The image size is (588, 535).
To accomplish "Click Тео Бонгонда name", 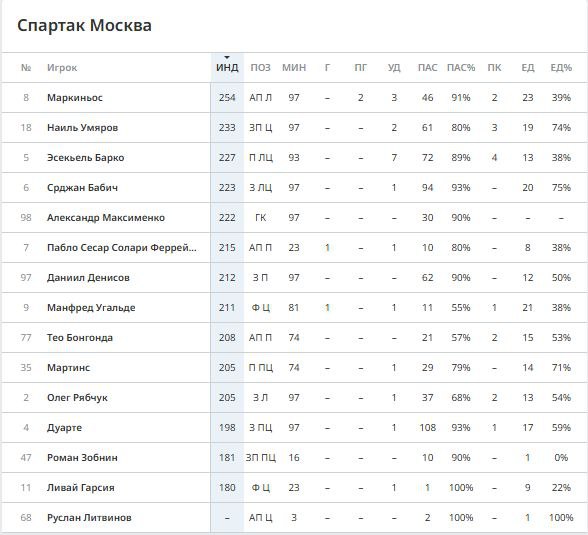I will pos(80,337).
